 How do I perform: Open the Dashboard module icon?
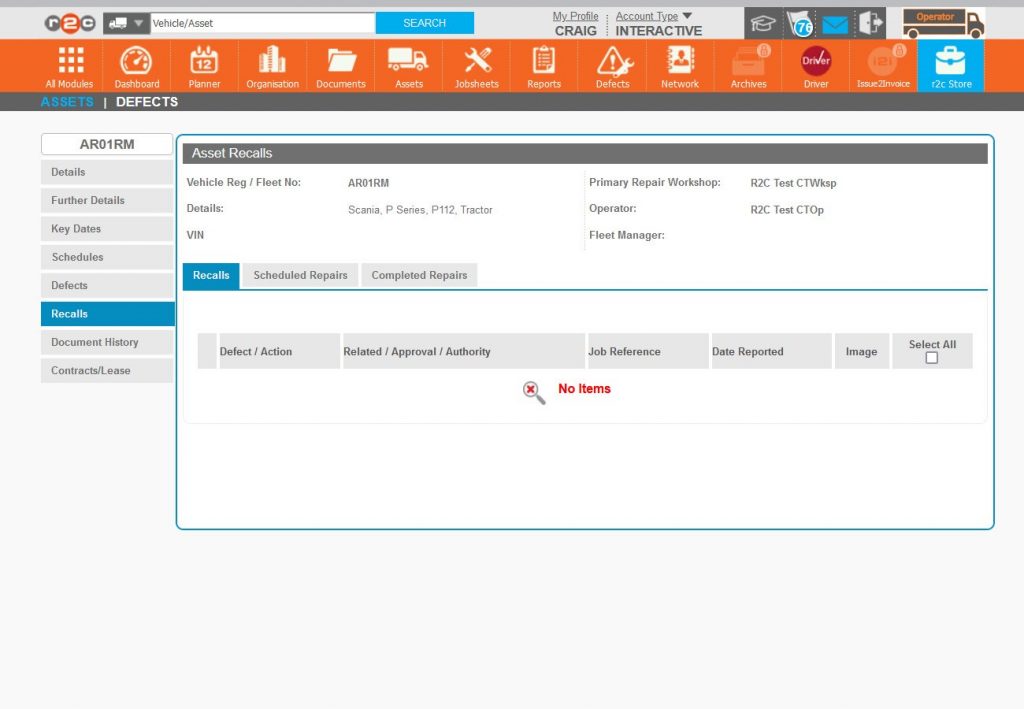[136, 62]
